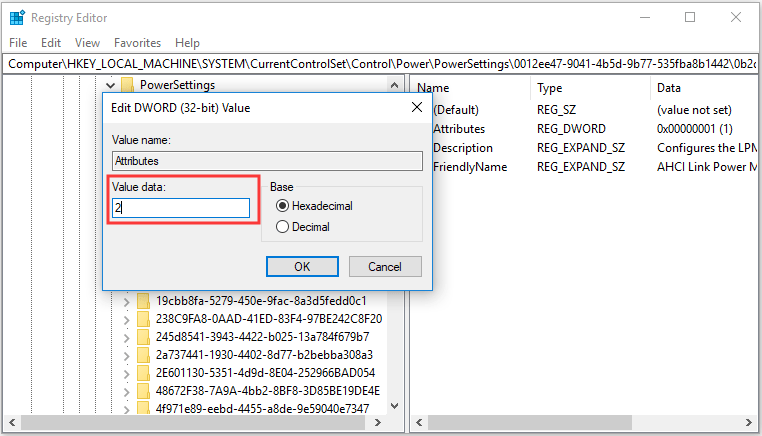This screenshot has width=762, height=436.
Task: Click the registry path address bar
Action: point(381,64)
